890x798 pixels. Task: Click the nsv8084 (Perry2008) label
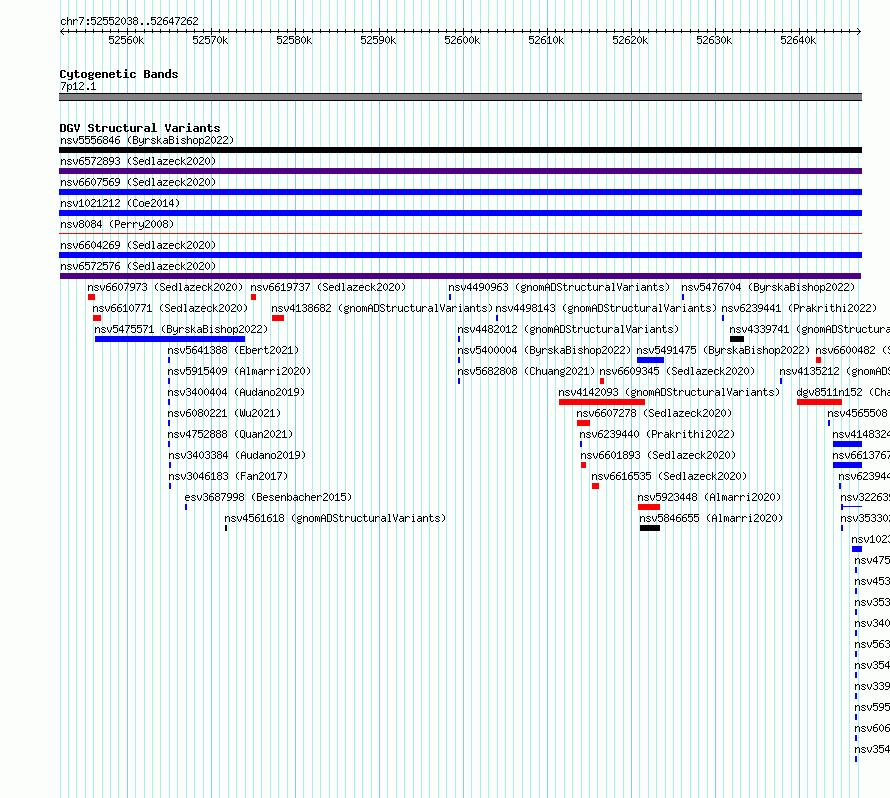click(x=117, y=224)
